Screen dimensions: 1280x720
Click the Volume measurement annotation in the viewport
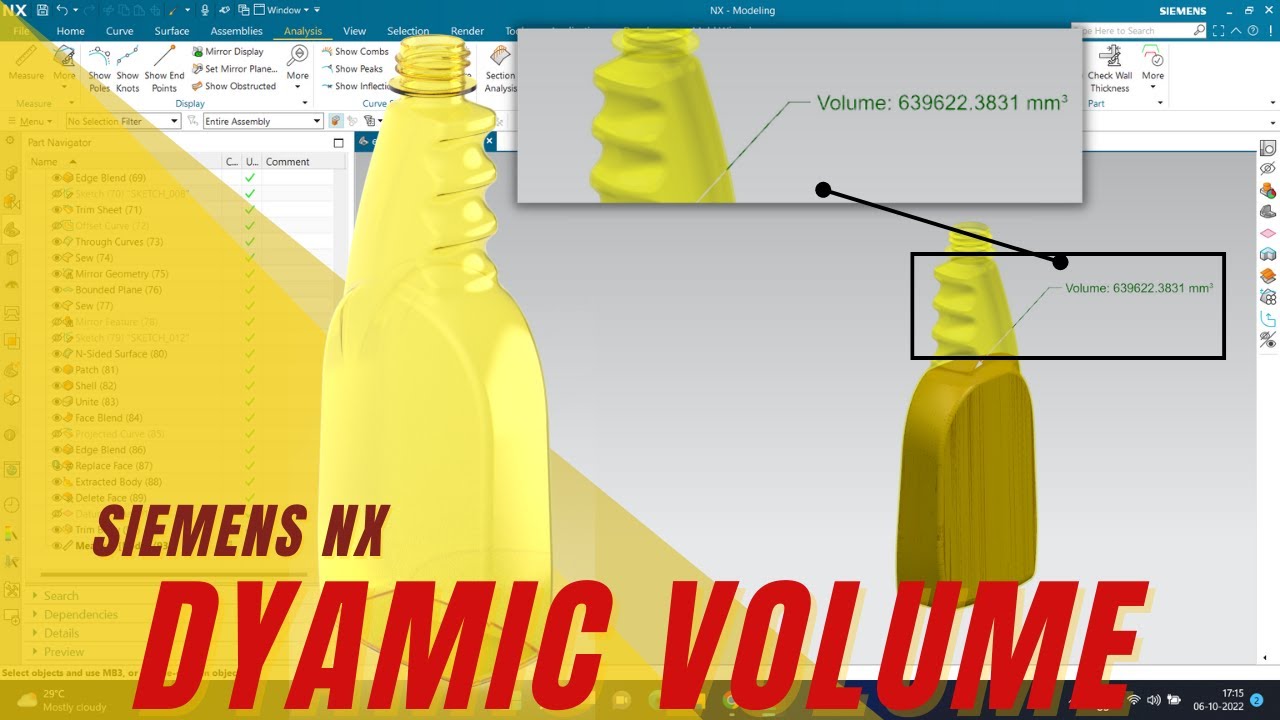pyautogui.click(x=1139, y=288)
